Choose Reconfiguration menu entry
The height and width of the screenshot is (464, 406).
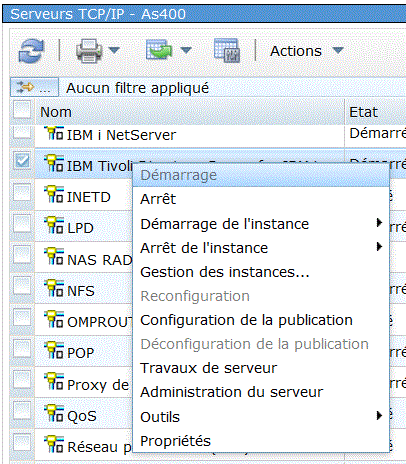pos(261,296)
